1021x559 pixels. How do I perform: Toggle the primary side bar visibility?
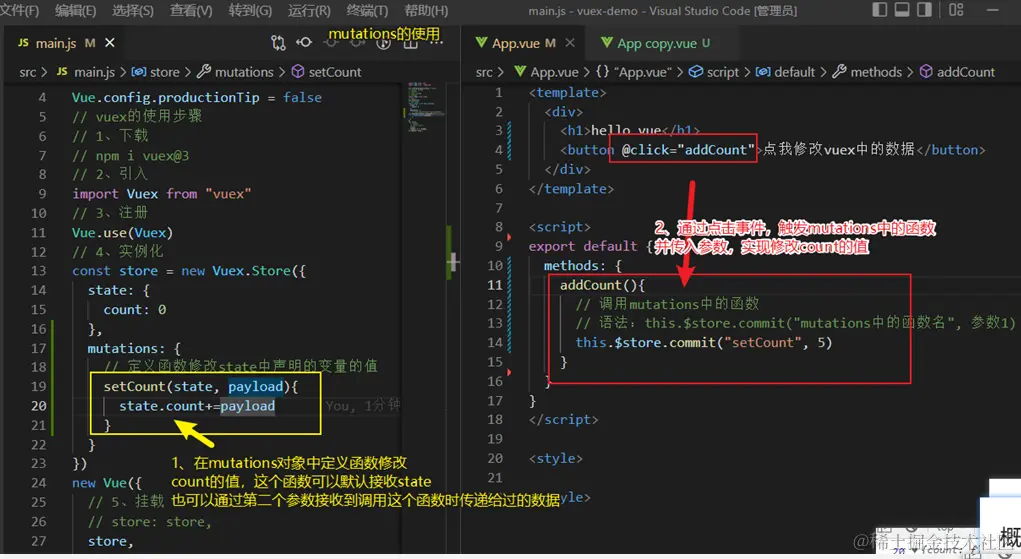[880, 10]
